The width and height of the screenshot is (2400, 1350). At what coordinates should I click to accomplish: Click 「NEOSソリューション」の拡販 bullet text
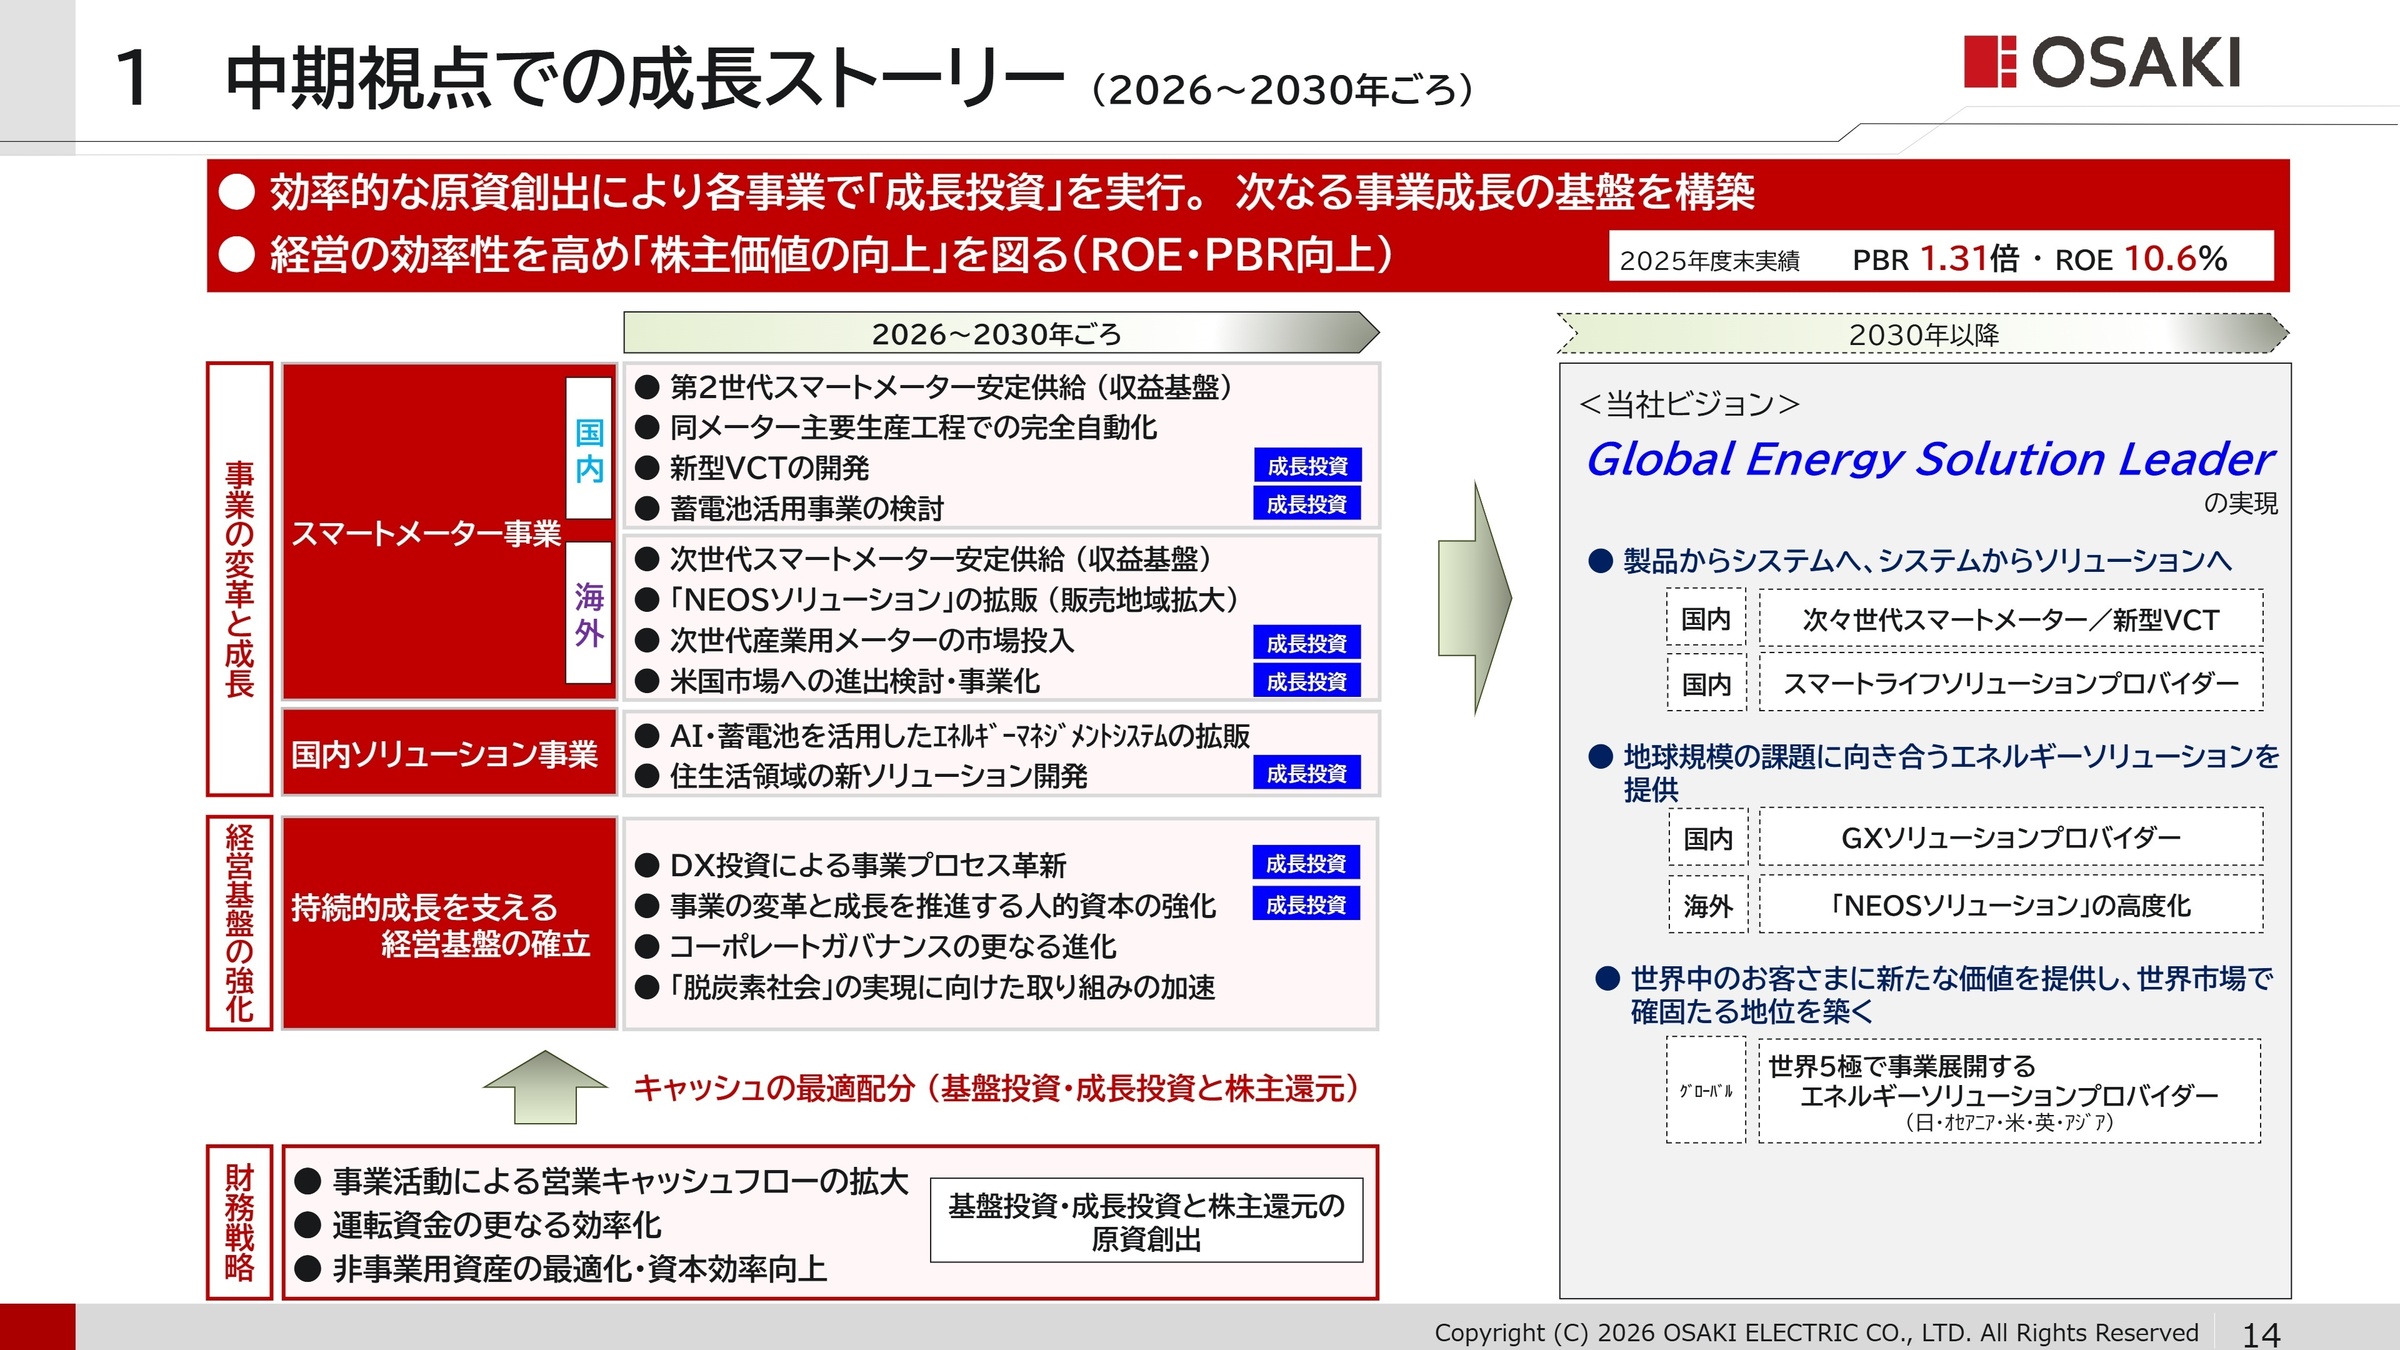954,600
